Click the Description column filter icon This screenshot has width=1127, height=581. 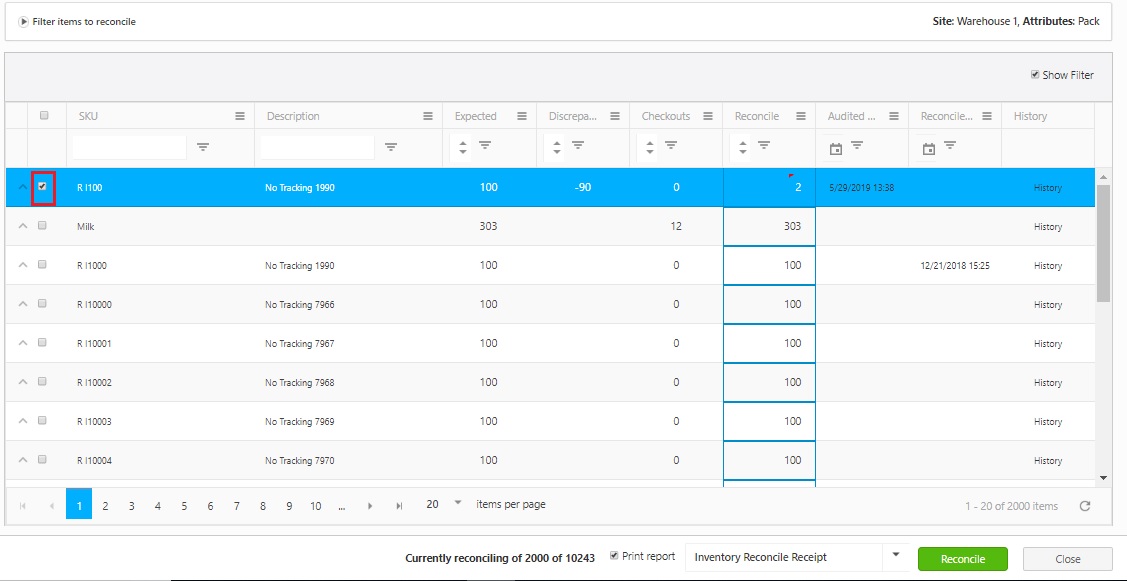(x=391, y=147)
